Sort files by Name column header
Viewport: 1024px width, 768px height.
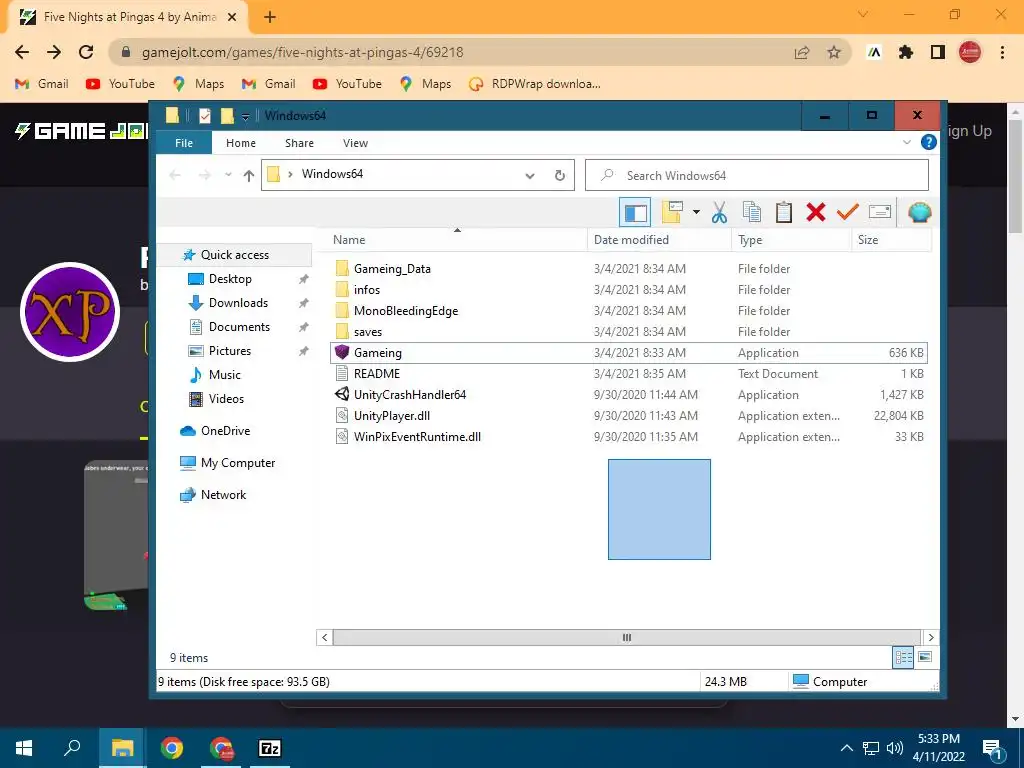coord(453,240)
